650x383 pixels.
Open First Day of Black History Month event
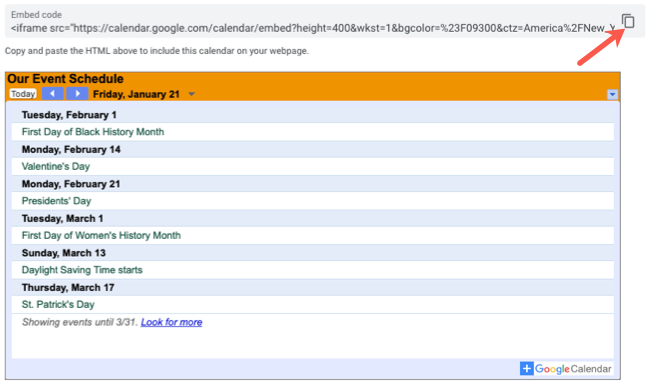[93, 132]
